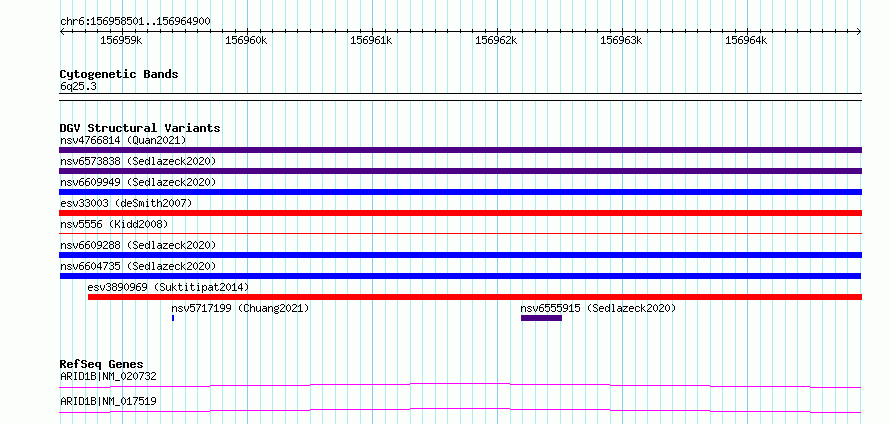Click the ARID1B|NM_020732 gene label
The height and width of the screenshot is (424, 890).
[108, 376]
